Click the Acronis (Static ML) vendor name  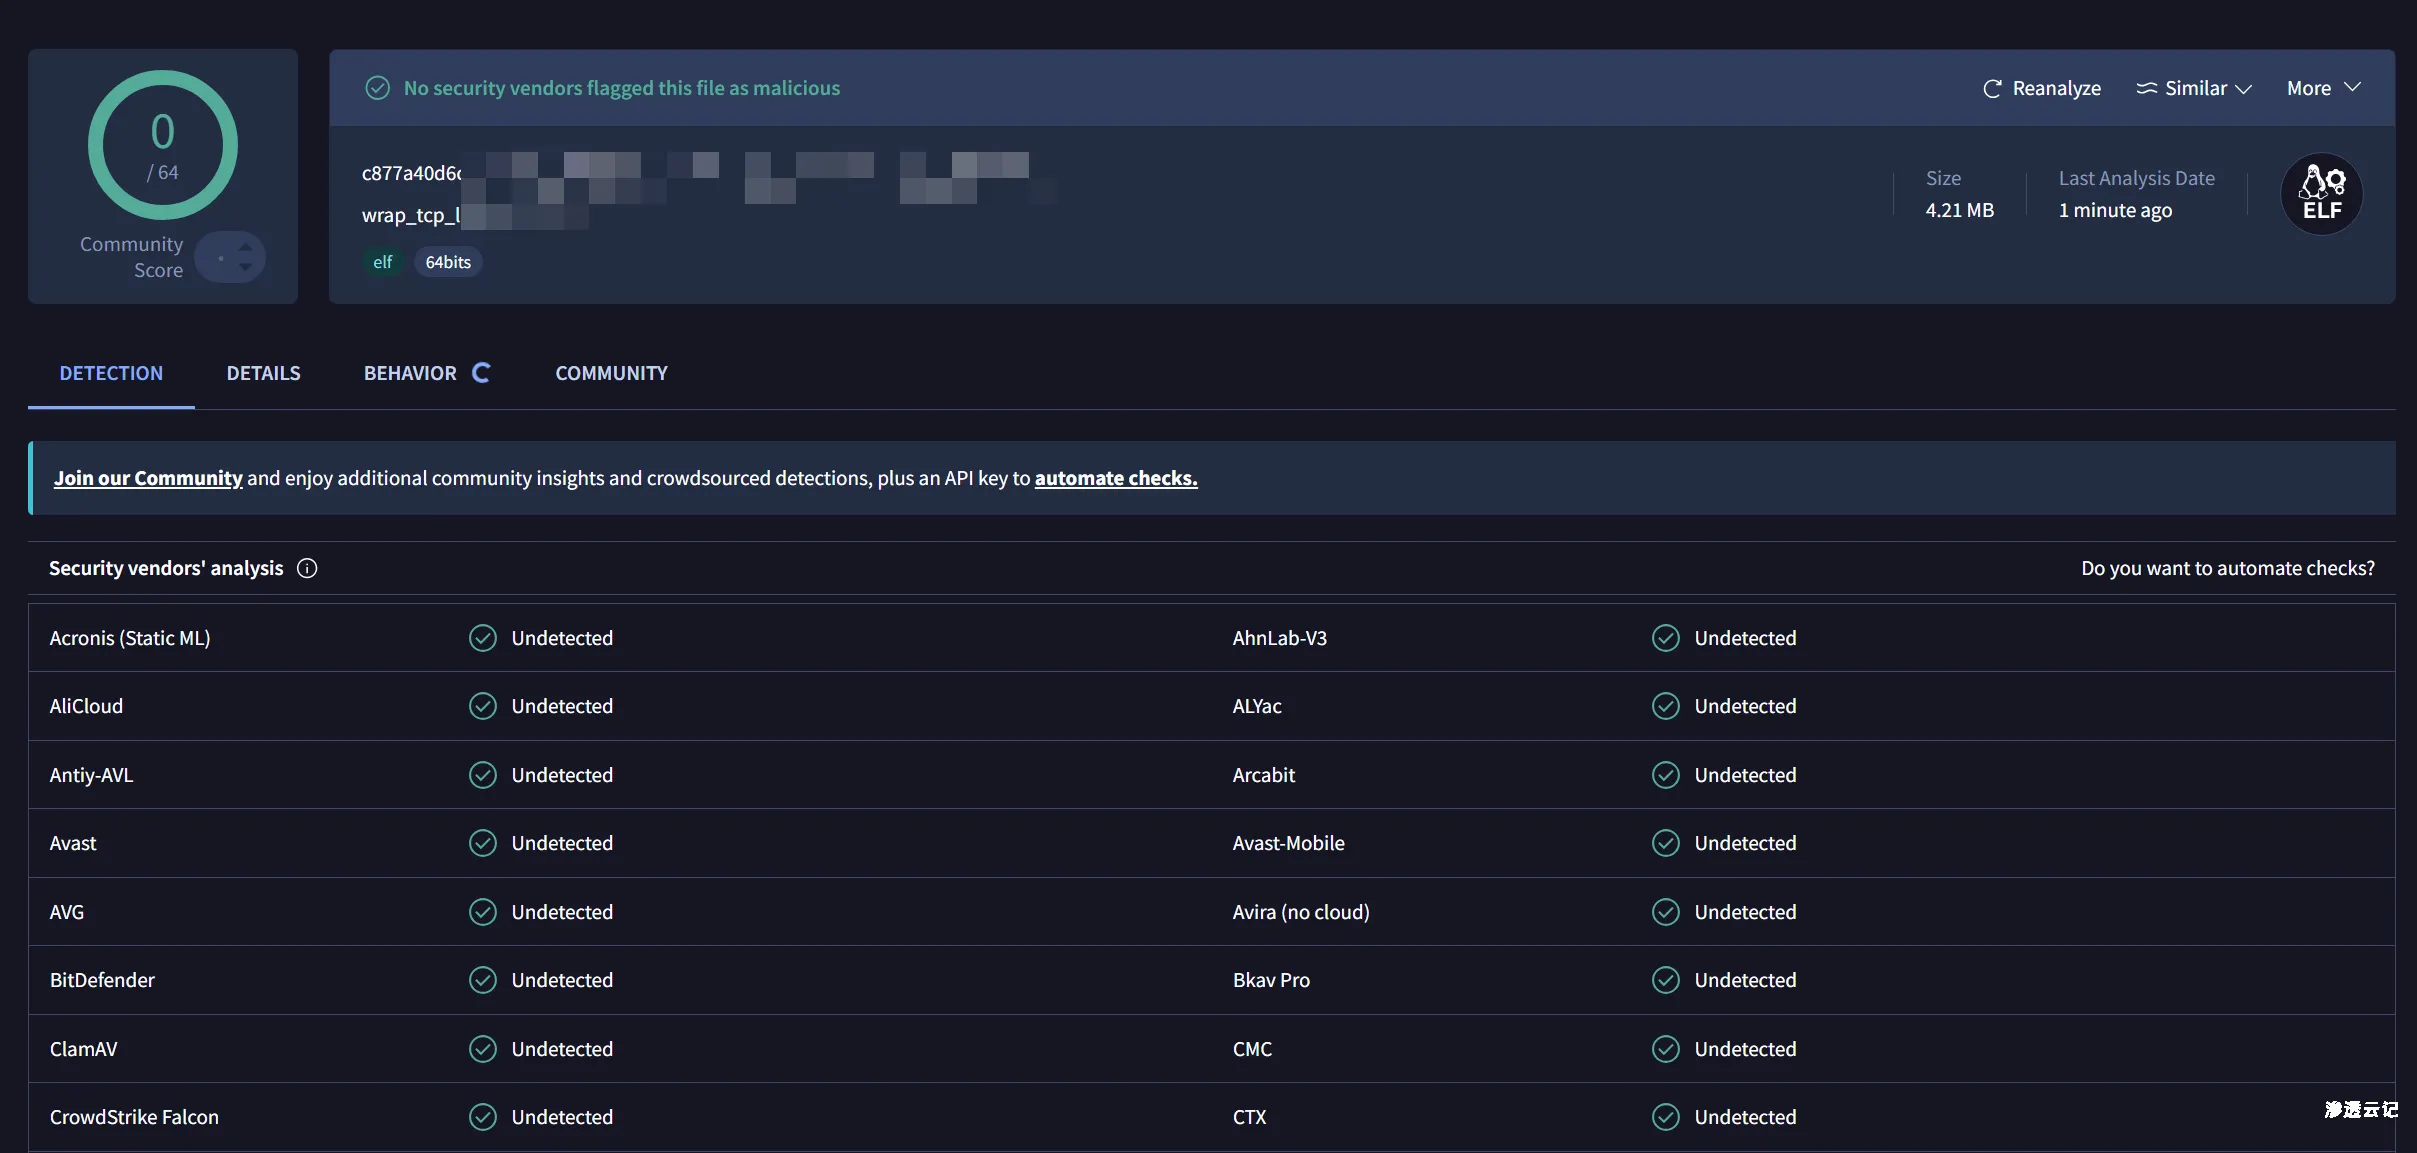[x=130, y=638]
